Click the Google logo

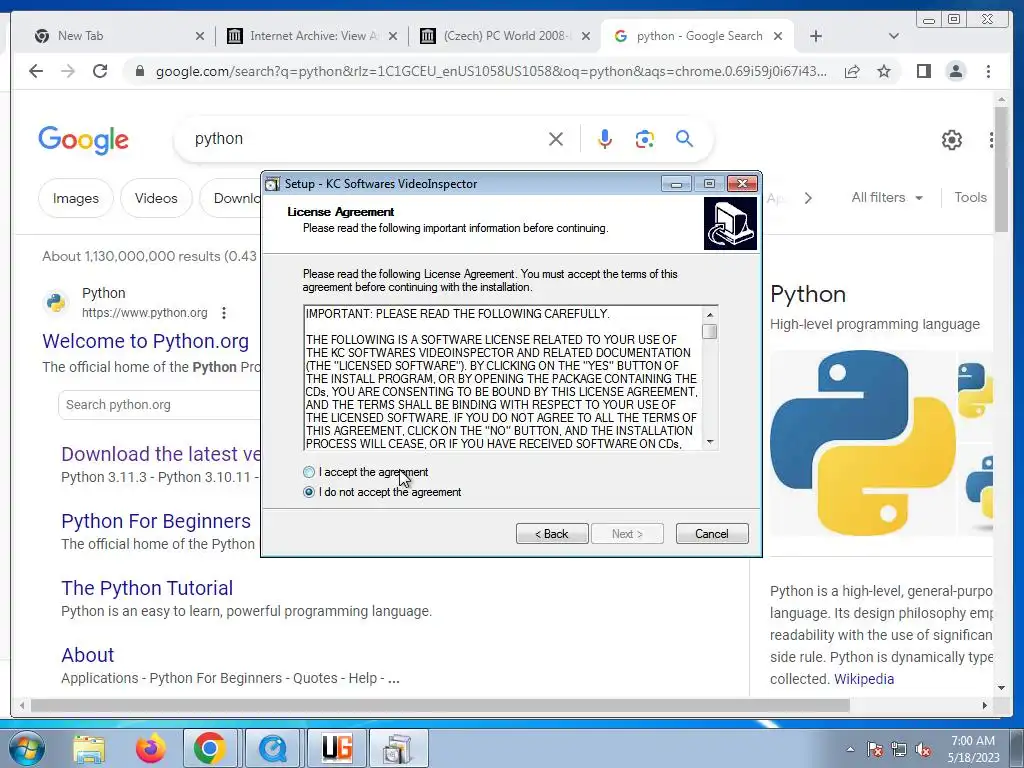[84, 140]
